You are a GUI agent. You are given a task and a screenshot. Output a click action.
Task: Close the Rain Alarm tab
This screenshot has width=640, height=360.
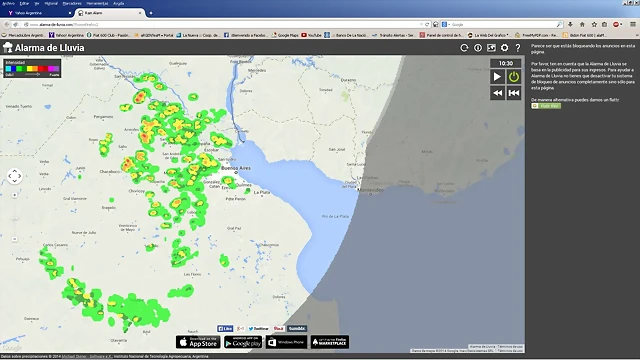pyautogui.click(x=140, y=13)
